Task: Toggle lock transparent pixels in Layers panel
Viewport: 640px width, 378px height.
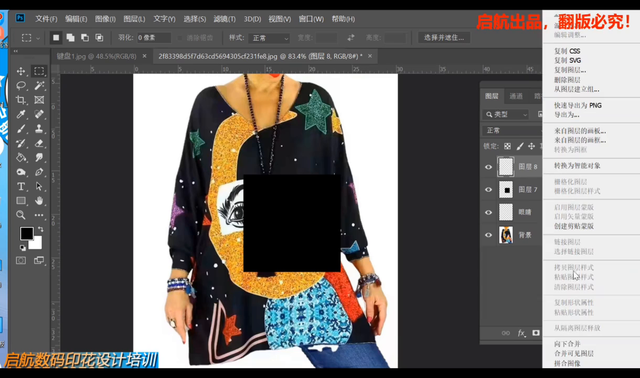Action: click(507, 146)
